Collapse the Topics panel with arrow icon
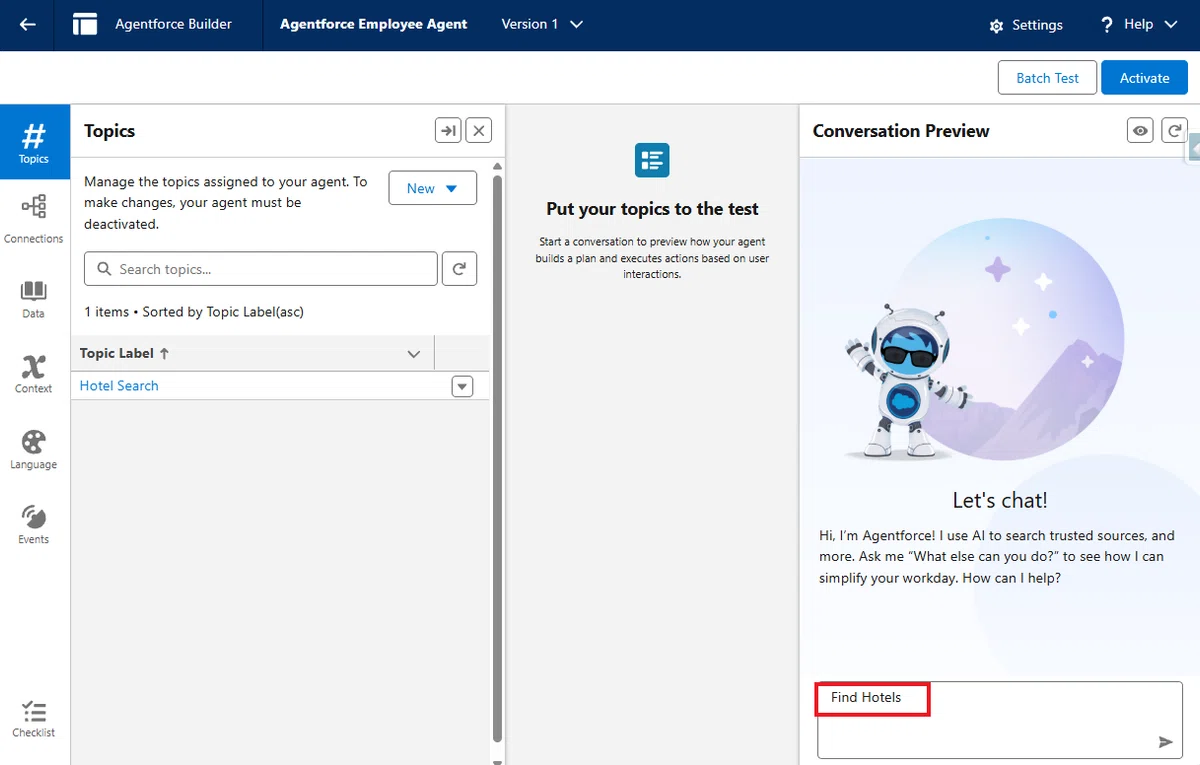1200x765 pixels. [x=448, y=130]
